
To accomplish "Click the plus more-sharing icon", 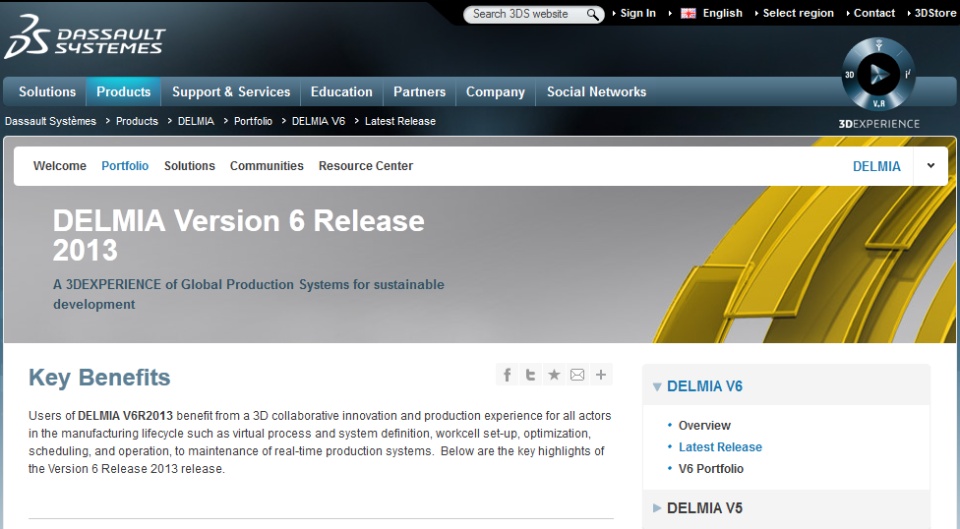I will point(601,375).
